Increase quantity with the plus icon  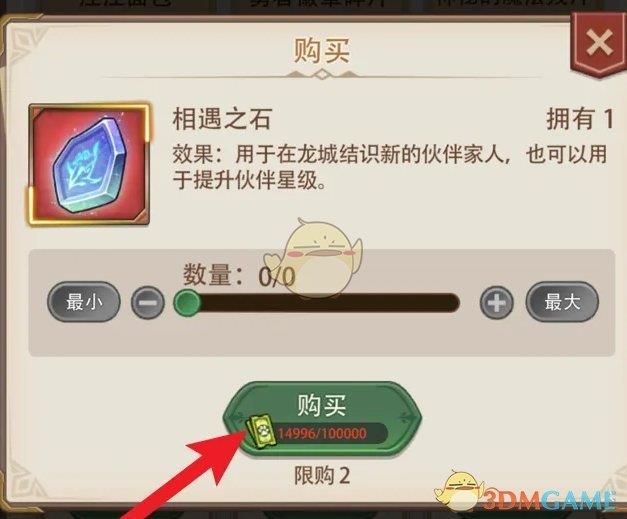[x=496, y=303]
